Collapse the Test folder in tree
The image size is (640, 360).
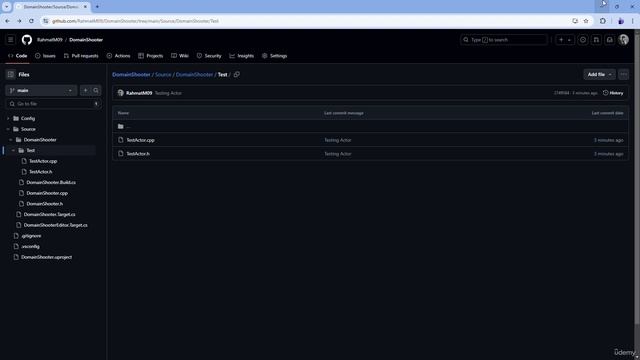[13, 150]
